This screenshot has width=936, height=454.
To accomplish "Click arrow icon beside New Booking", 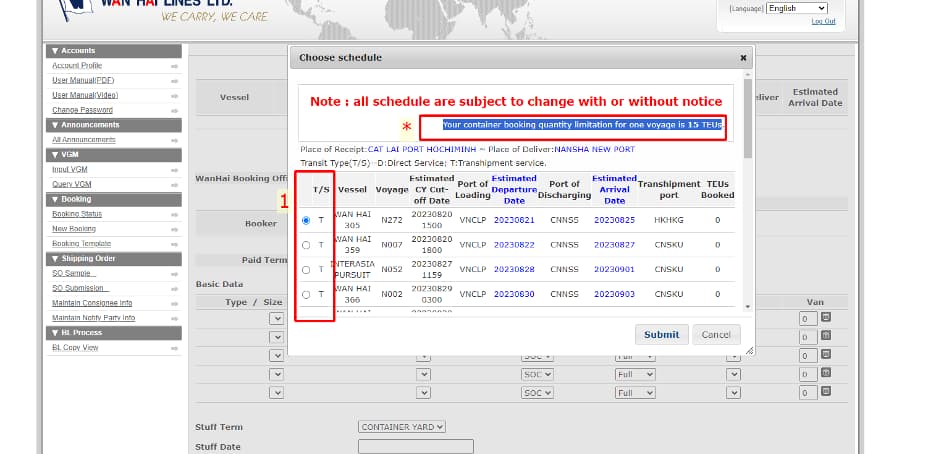I will point(174,229).
